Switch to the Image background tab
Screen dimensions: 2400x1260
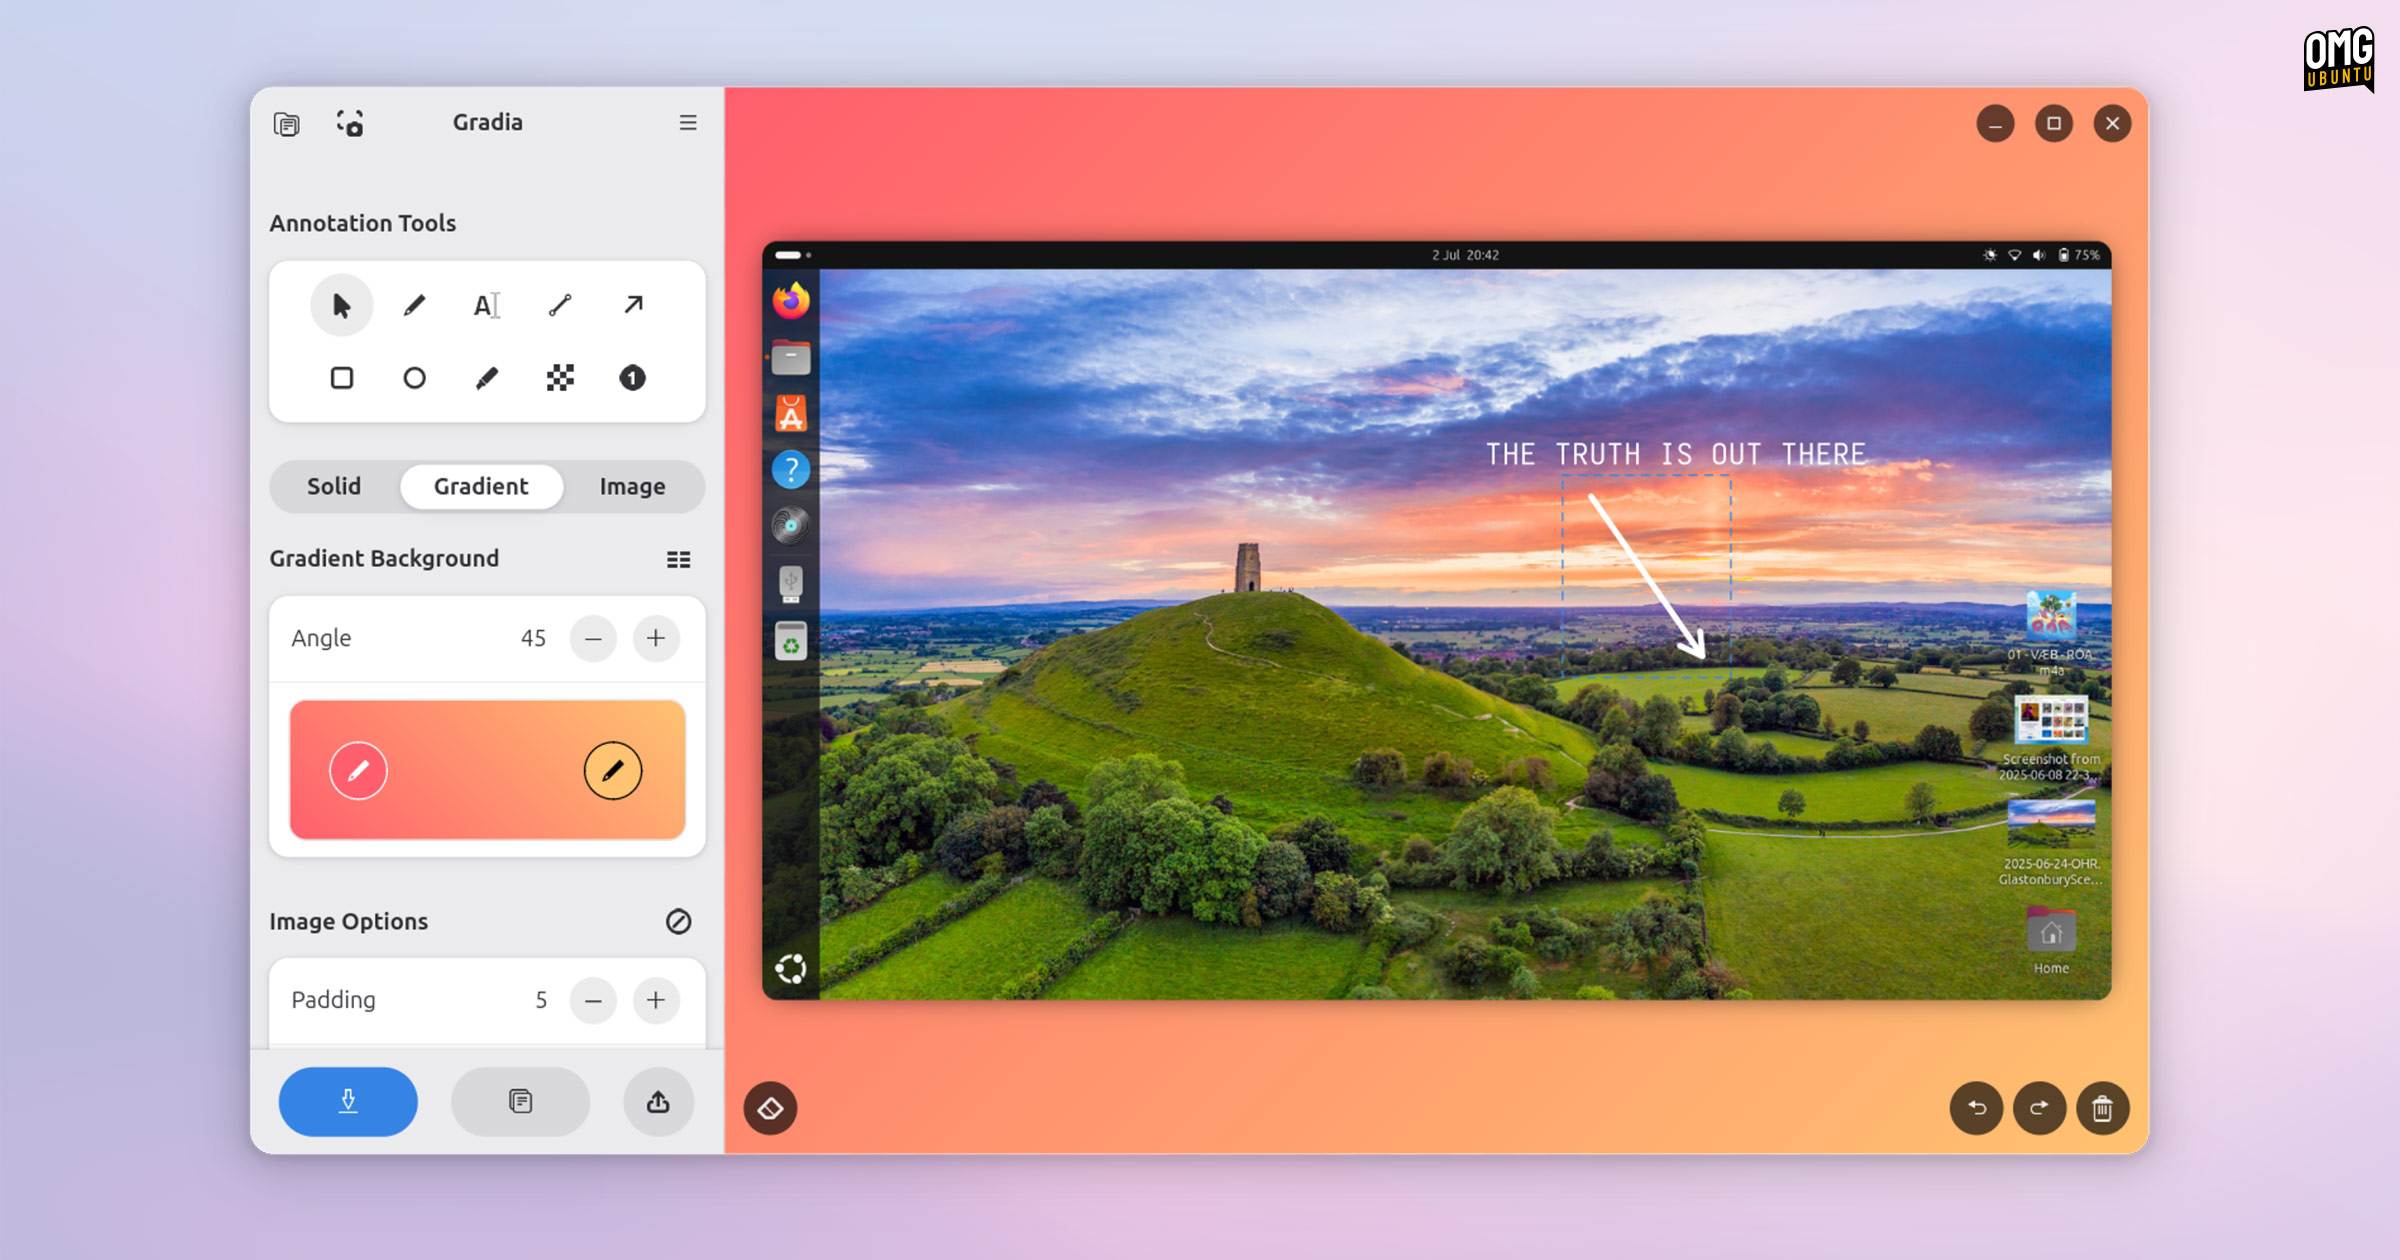pyautogui.click(x=632, y=487)
